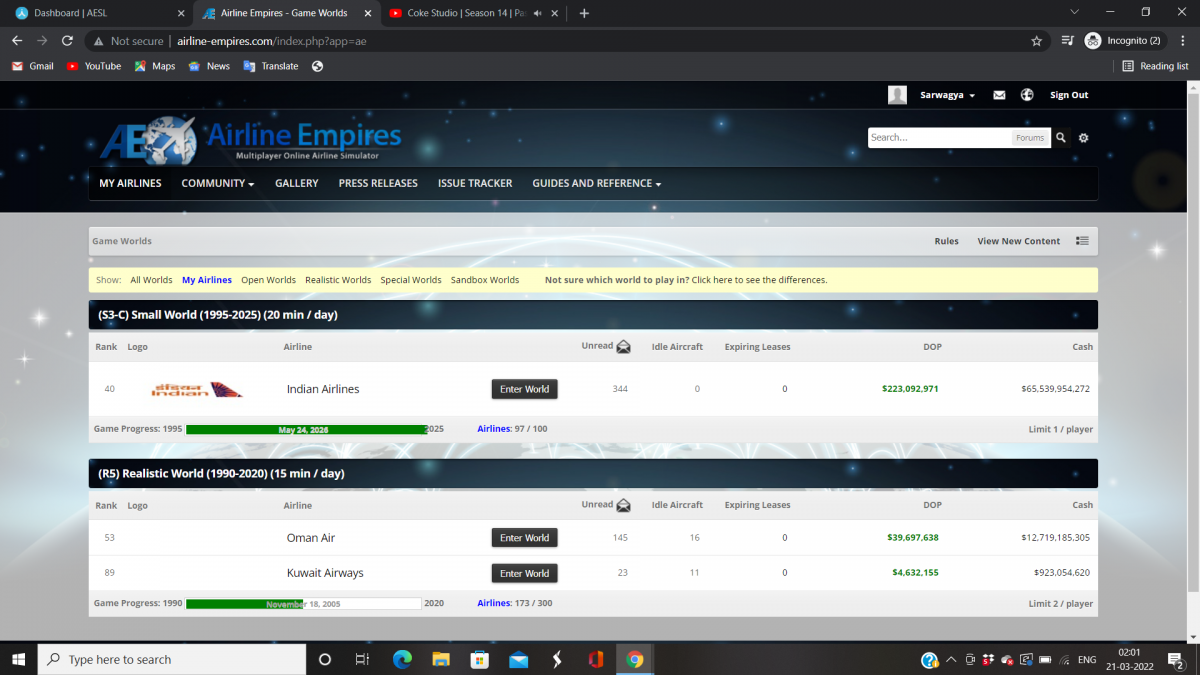Open View New Content
1200x675 pixels.
[x=1018, y=241]
